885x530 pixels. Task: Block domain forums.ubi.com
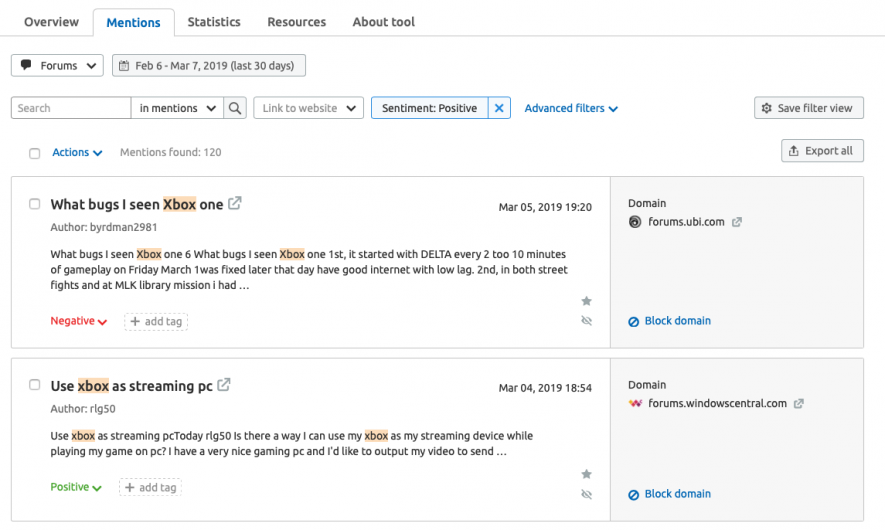677,321
